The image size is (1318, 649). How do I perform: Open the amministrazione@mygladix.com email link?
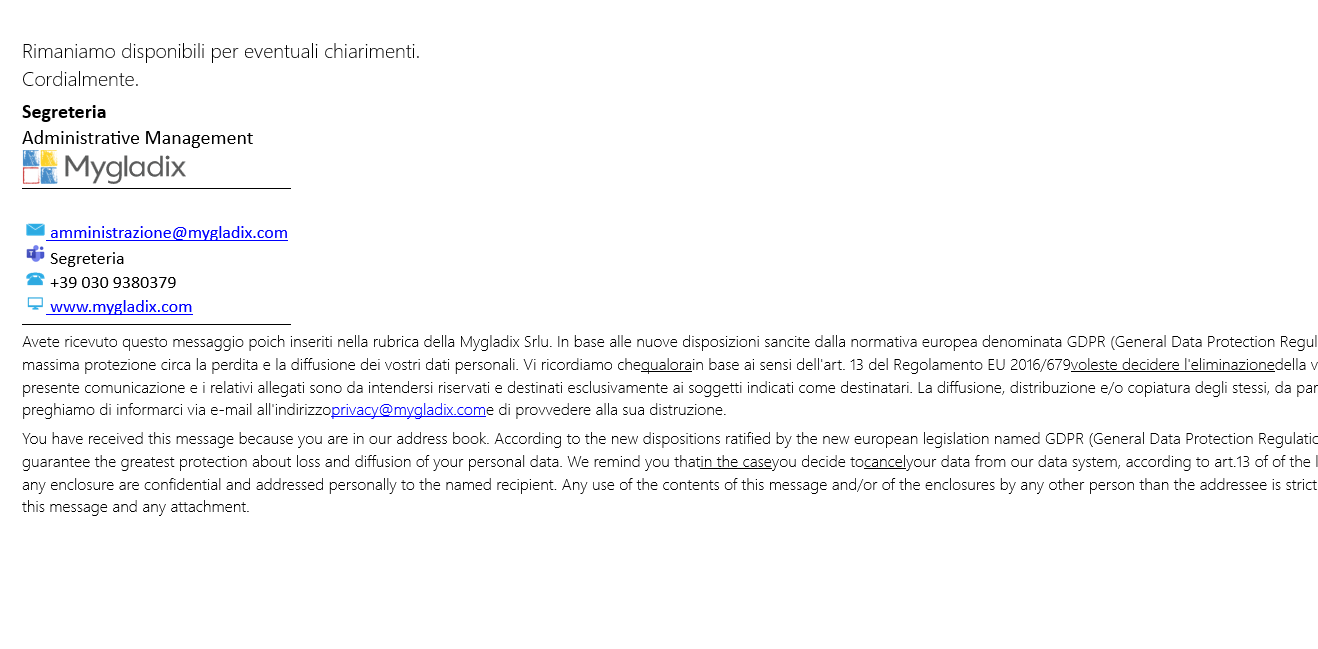[169, 232]
